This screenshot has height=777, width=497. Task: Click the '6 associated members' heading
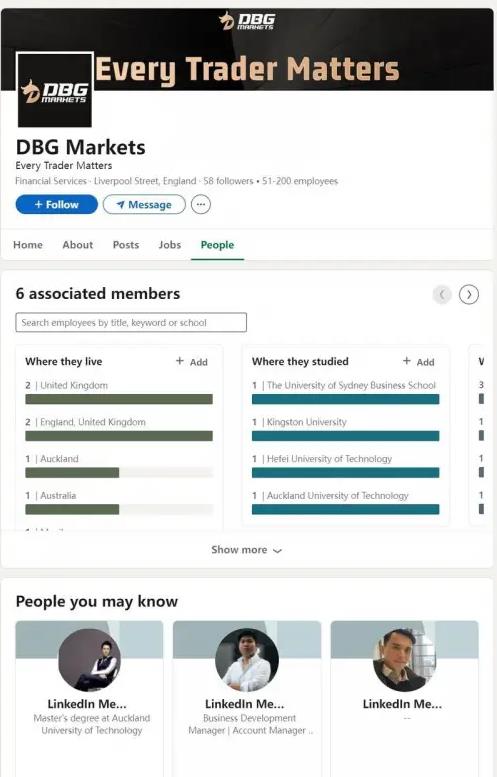tap(98, 293)
